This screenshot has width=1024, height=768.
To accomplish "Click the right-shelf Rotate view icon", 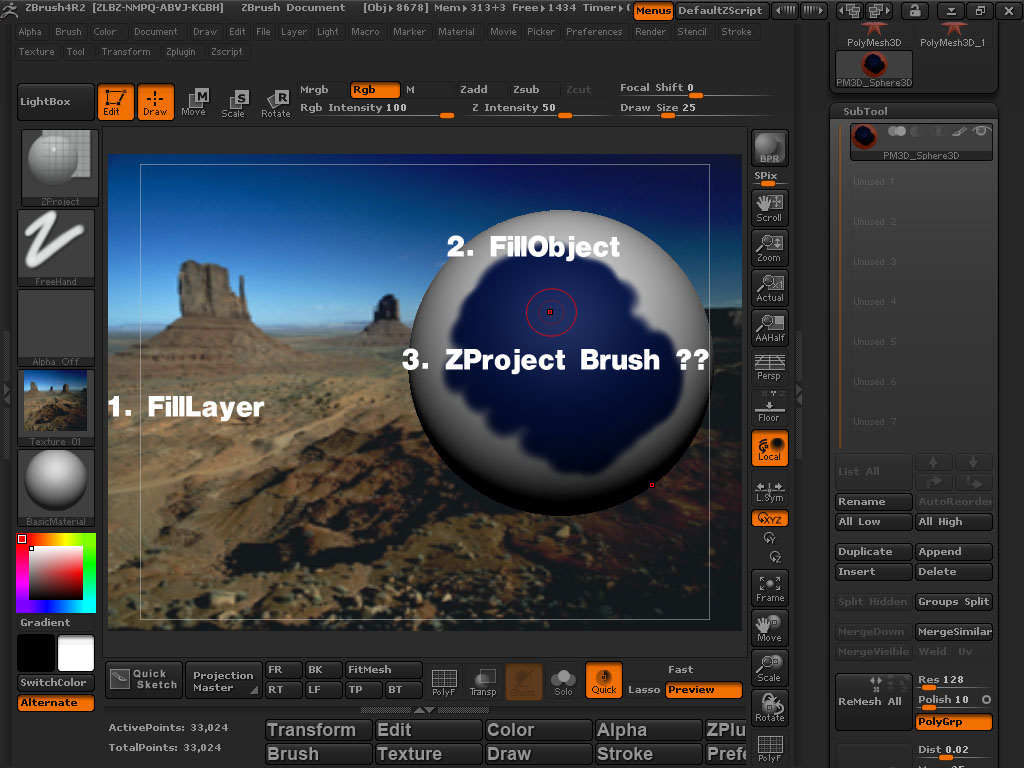I will coord(769,708).
